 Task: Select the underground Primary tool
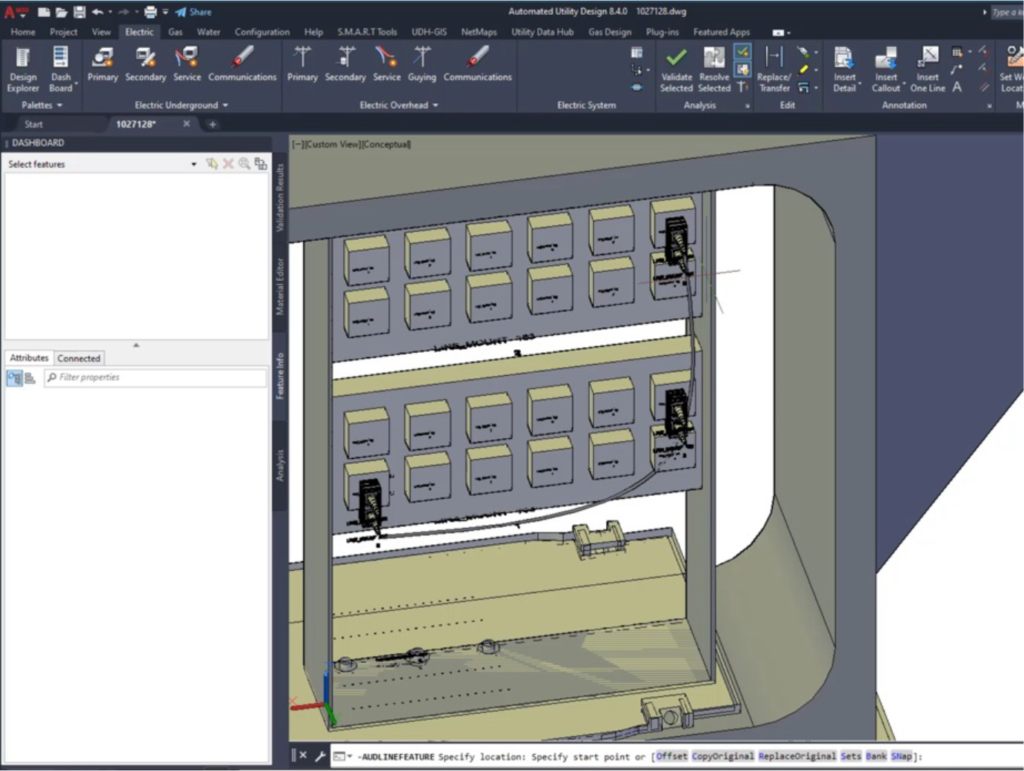(x=103, y=64)
